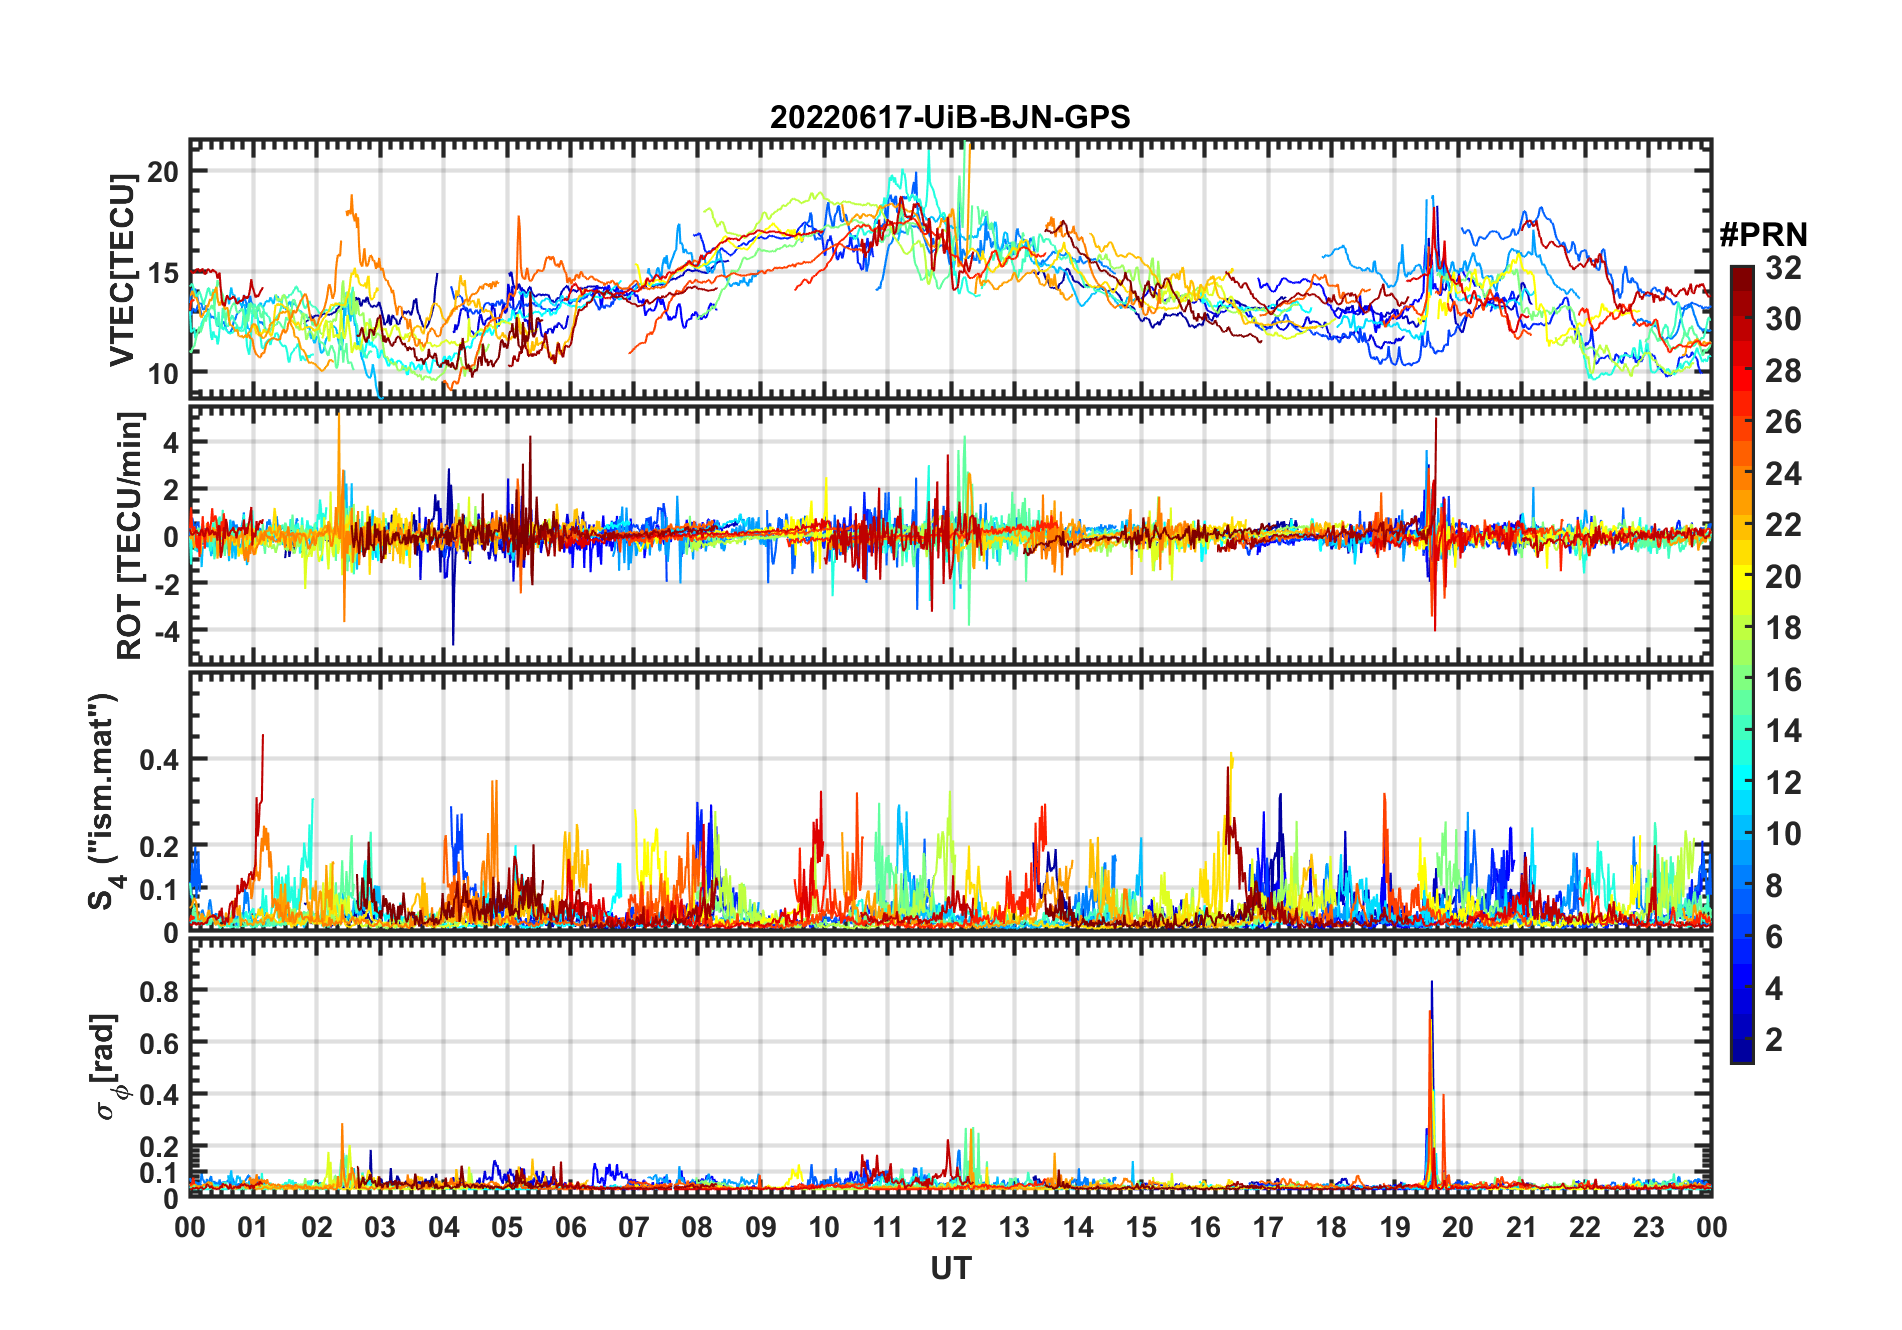Click ROT y-axis tick label -4
This screenshot has height=1330, width=1902.
click(x=167, y=631)
